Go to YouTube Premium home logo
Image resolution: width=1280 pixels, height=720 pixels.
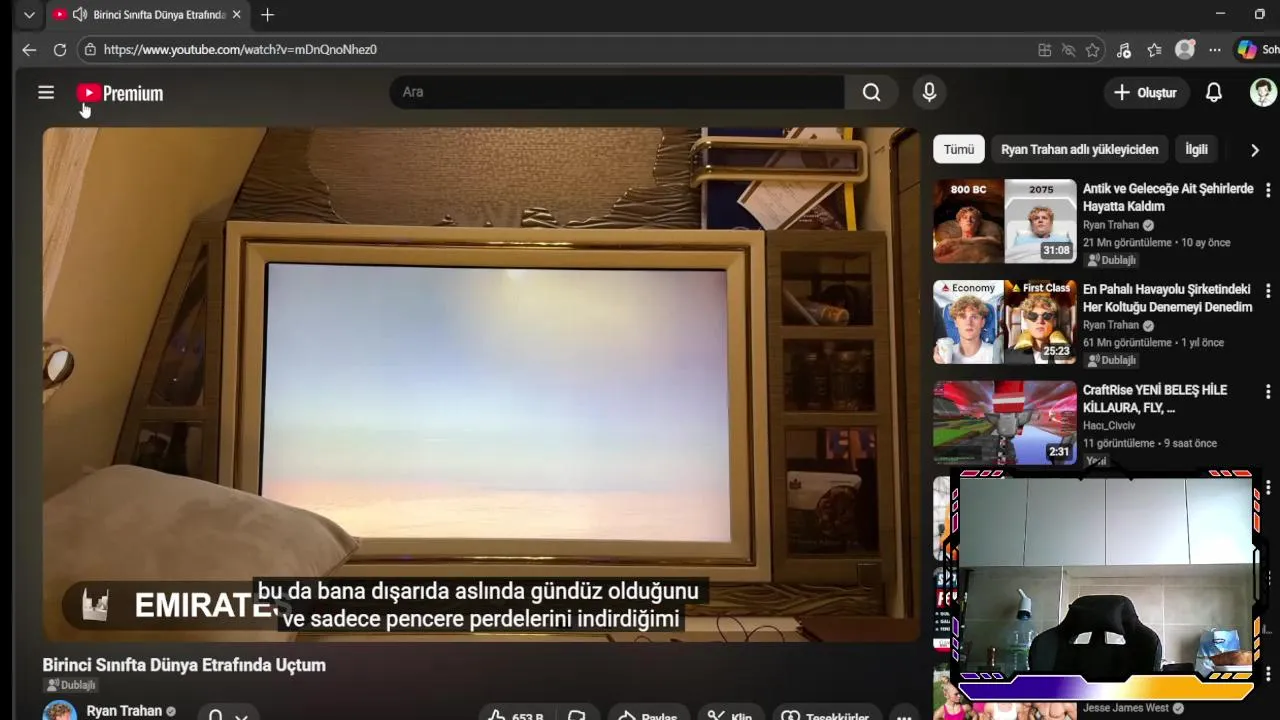click(x=120, y=93)
